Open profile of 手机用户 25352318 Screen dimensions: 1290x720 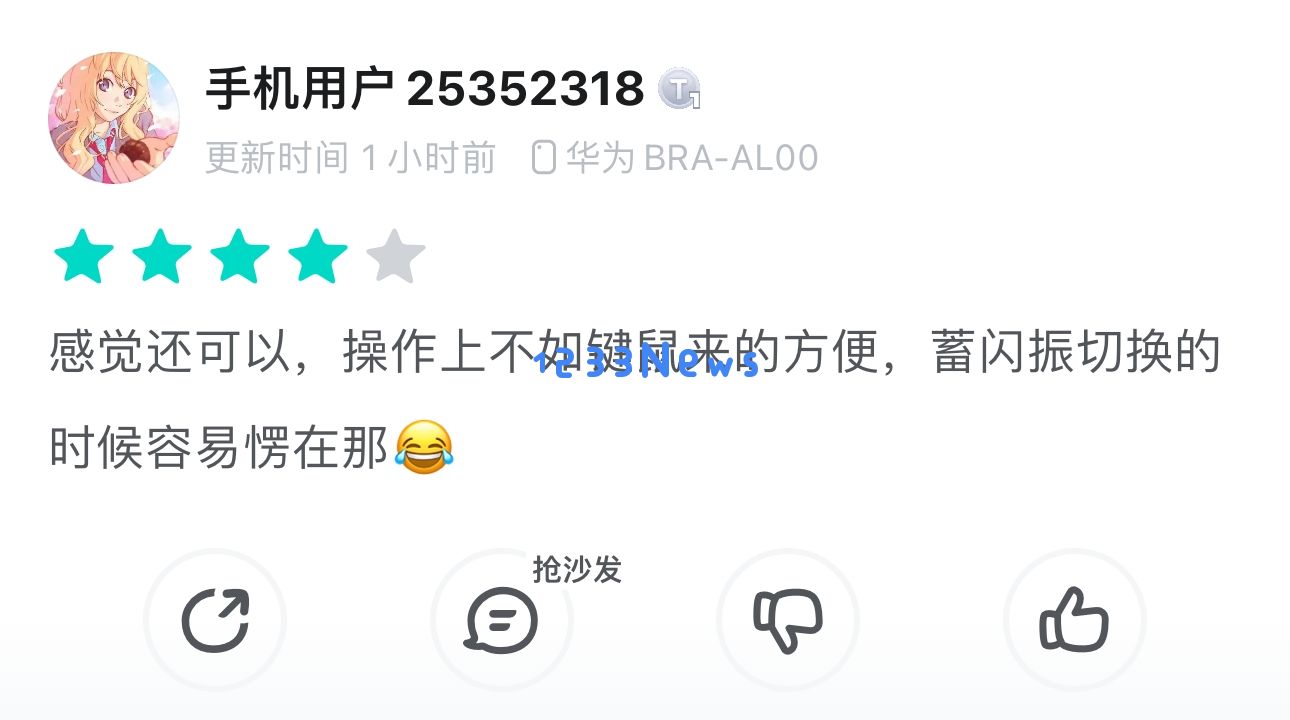click(425, 90)
